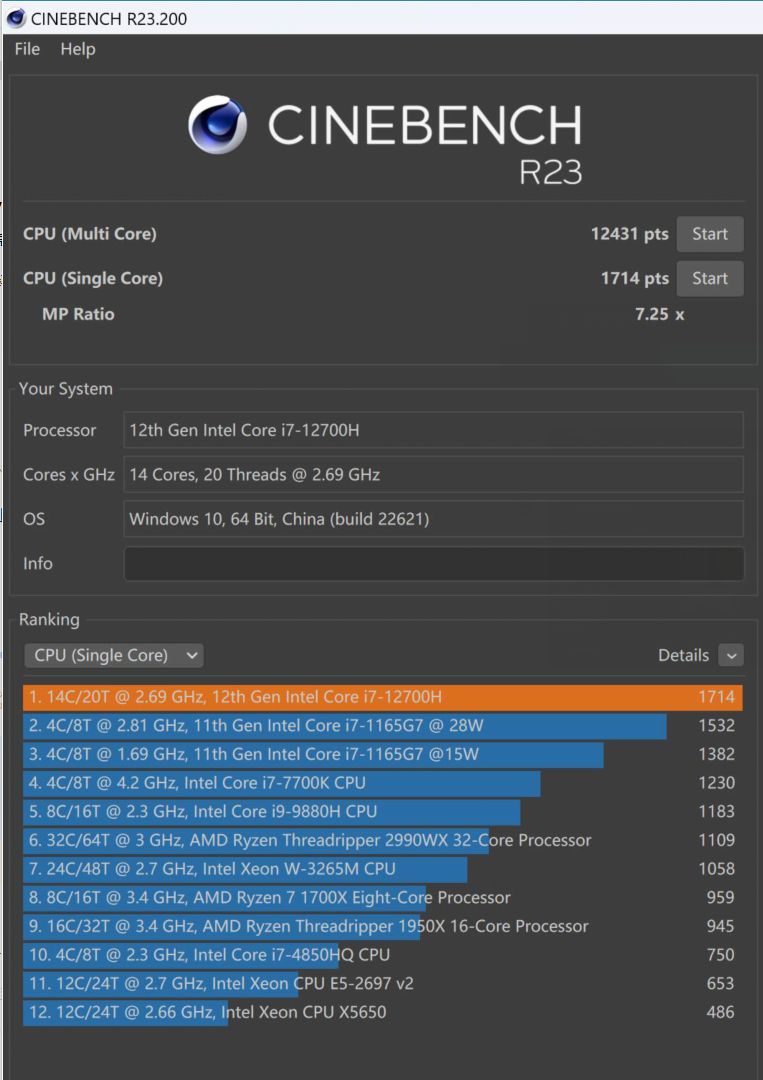Select the orange Core i7-12700H ranking bar
Viewport: 763px width, 1080px height.
pos(382,697)
